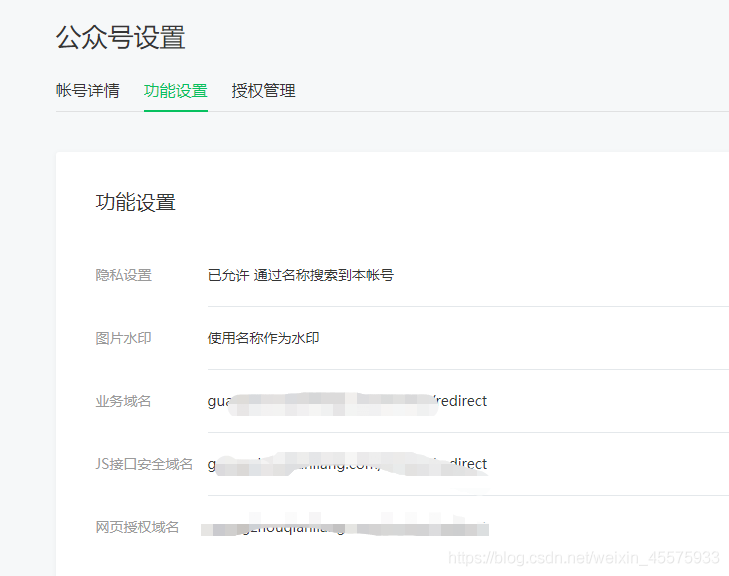This screenshot has width=729, height=576.
Task: Open the 授权管理 tab
Action: (x=263, y=91)
